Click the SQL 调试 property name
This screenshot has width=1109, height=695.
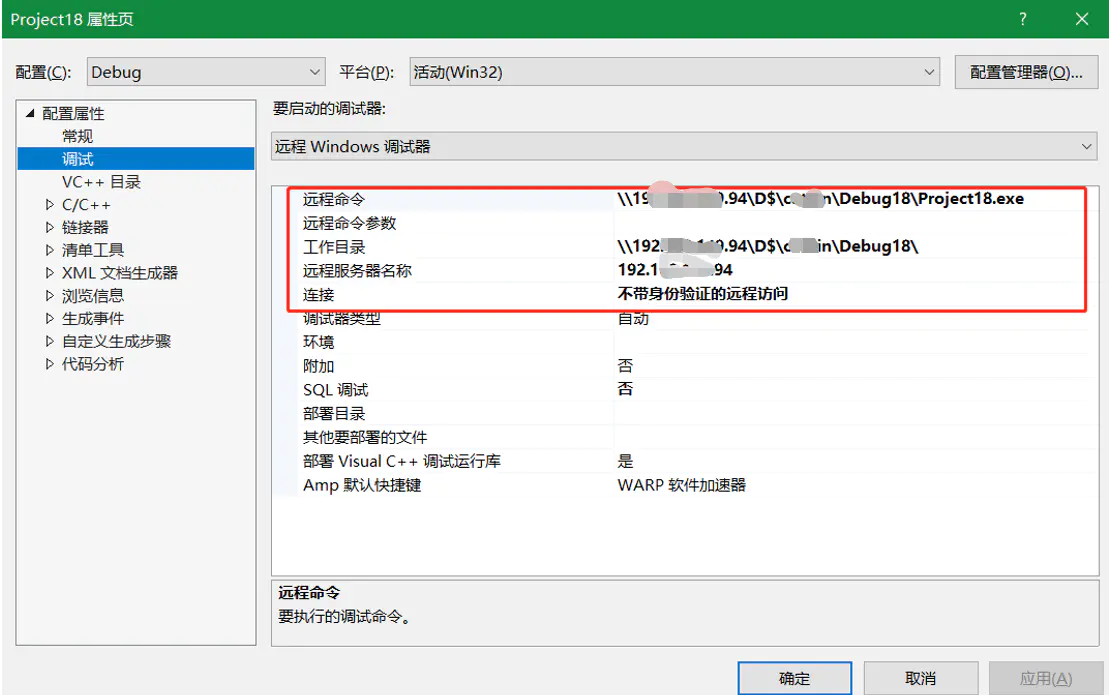point(335,390)
